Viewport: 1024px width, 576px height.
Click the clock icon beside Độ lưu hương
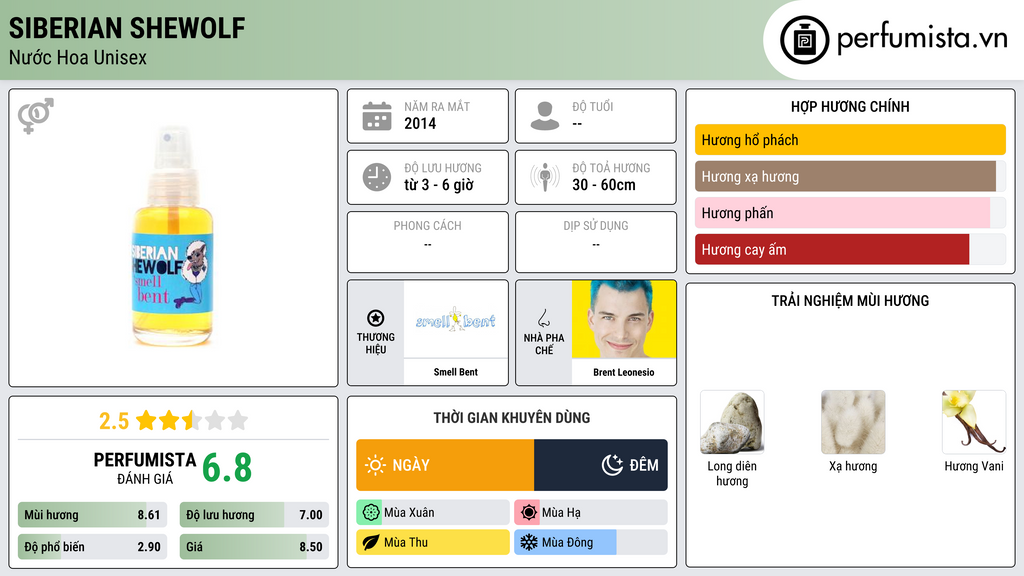click(377, 177)
